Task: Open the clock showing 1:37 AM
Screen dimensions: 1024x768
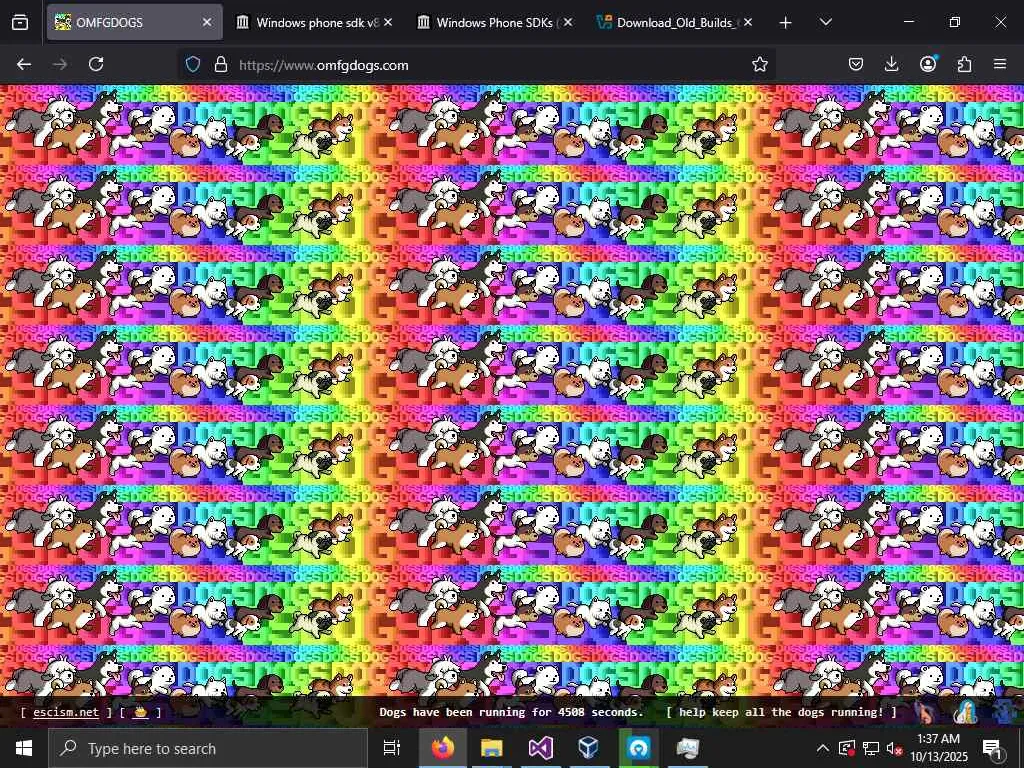Action: (x=938, y=748)
